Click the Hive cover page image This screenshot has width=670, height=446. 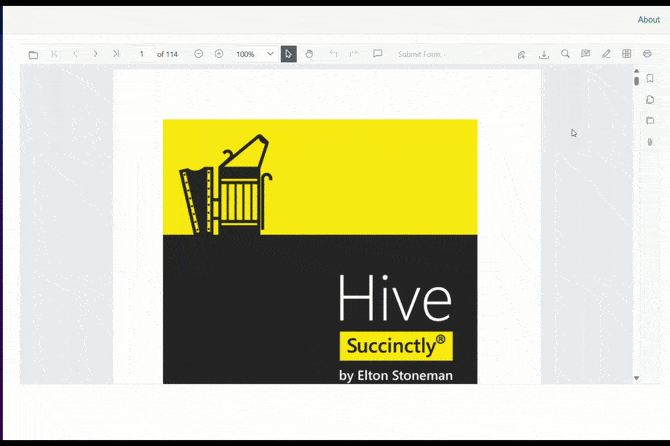point(320,252)
